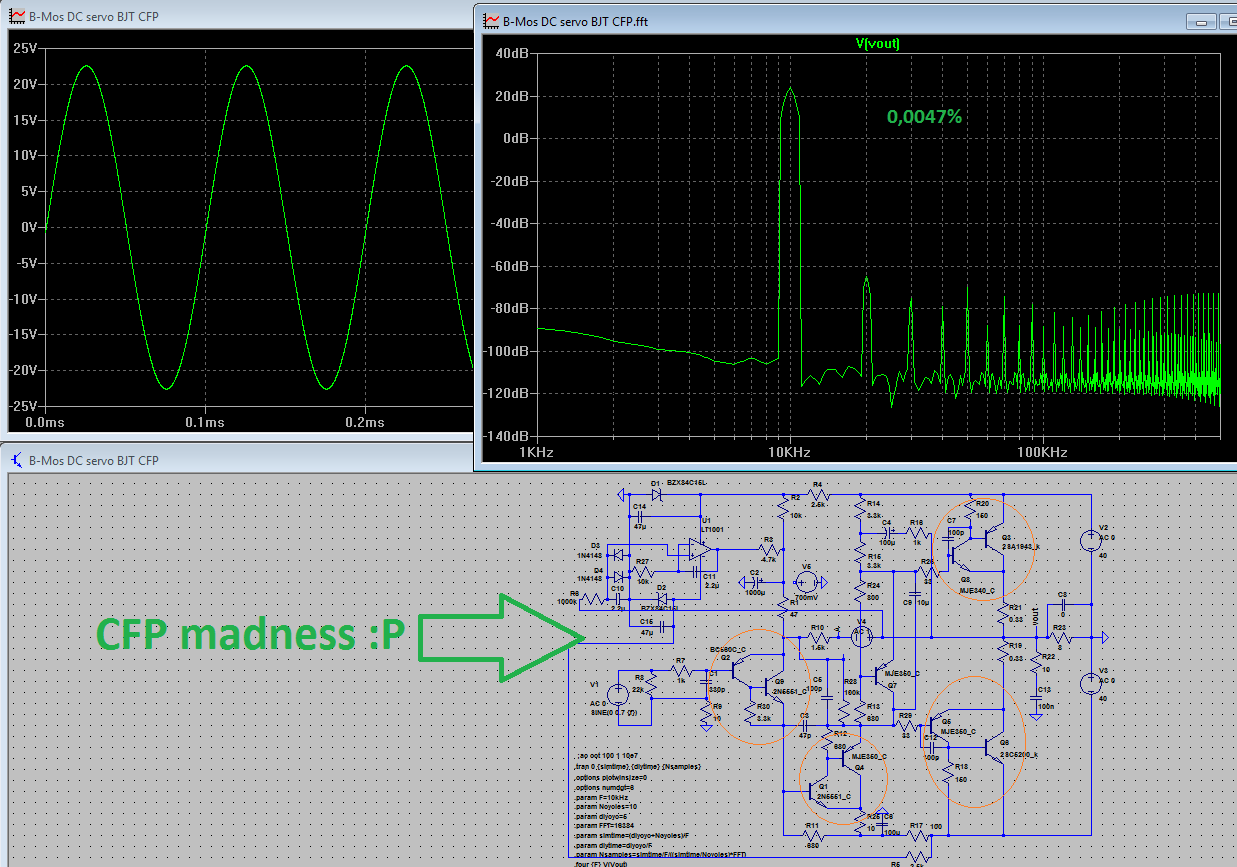Select the V2 supply voltage source
Image resolution: width=1237 pixels, height=867 pixels.
(x=1091, y=540)
